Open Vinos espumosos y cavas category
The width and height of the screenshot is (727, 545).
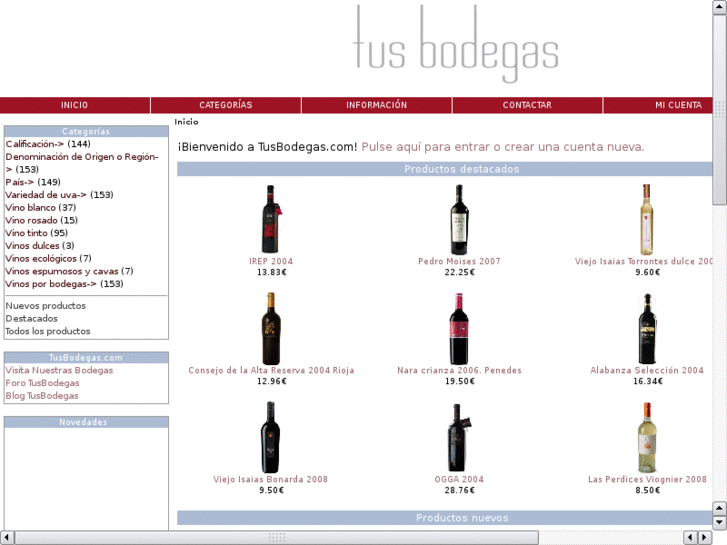pos(62,271)
